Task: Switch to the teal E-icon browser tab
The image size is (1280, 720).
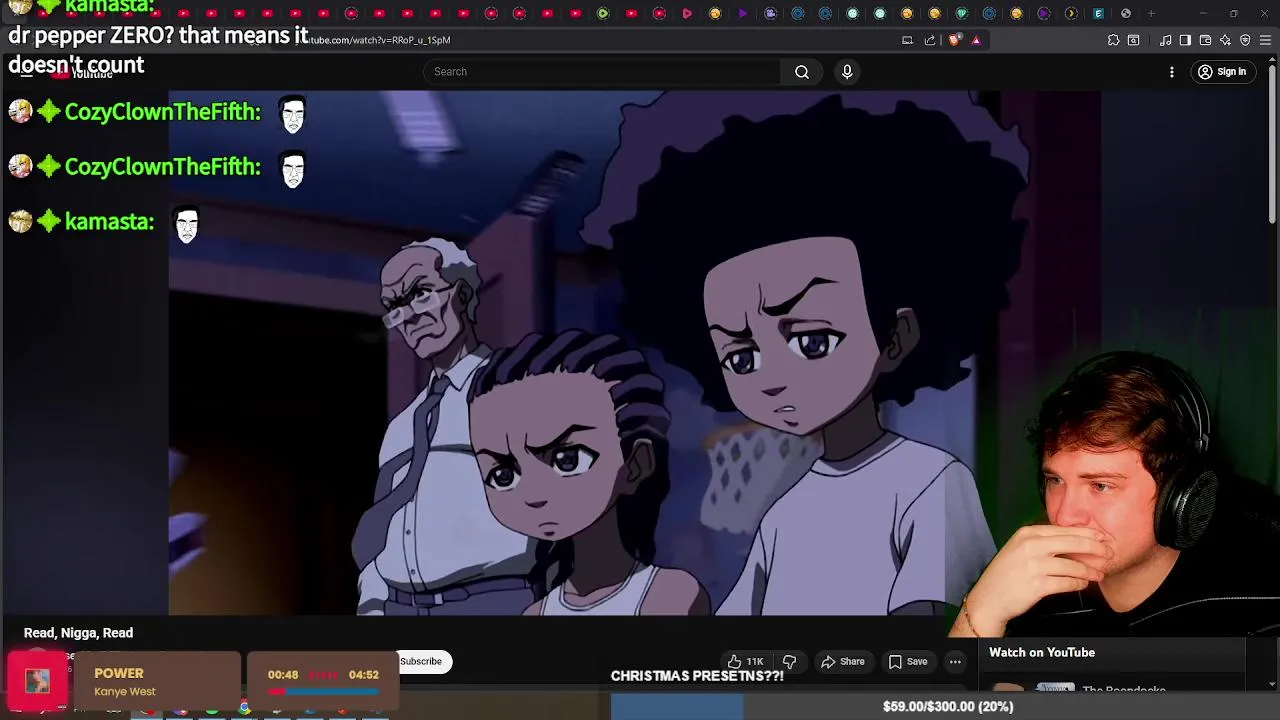Action: pyautogui.click(x=1098, y=13)
